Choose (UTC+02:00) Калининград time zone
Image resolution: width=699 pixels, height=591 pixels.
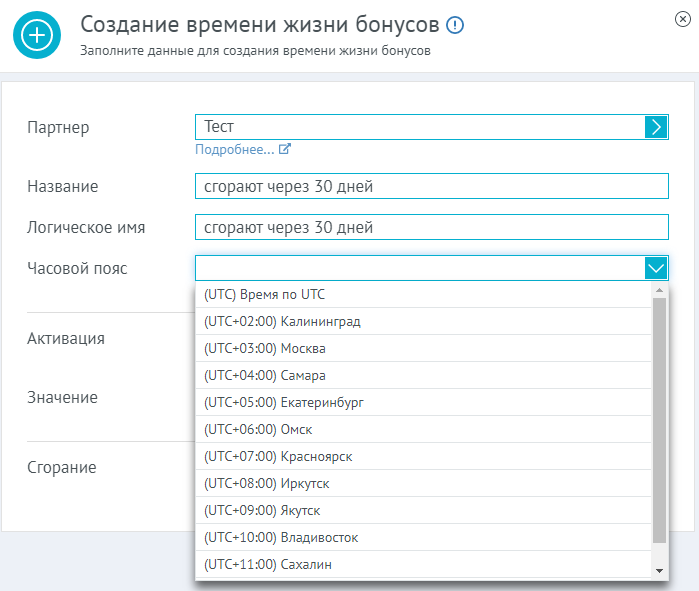click(423, 321)
